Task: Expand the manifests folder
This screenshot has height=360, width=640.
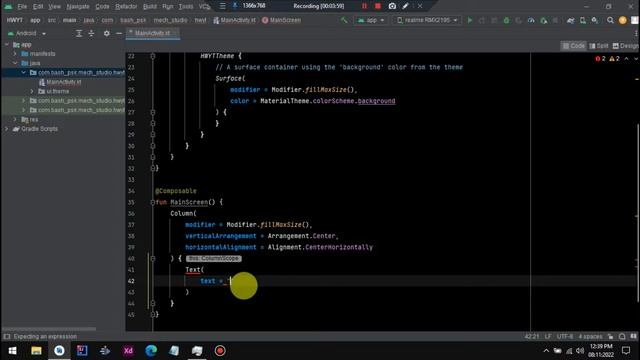Action: pos(16,54)
